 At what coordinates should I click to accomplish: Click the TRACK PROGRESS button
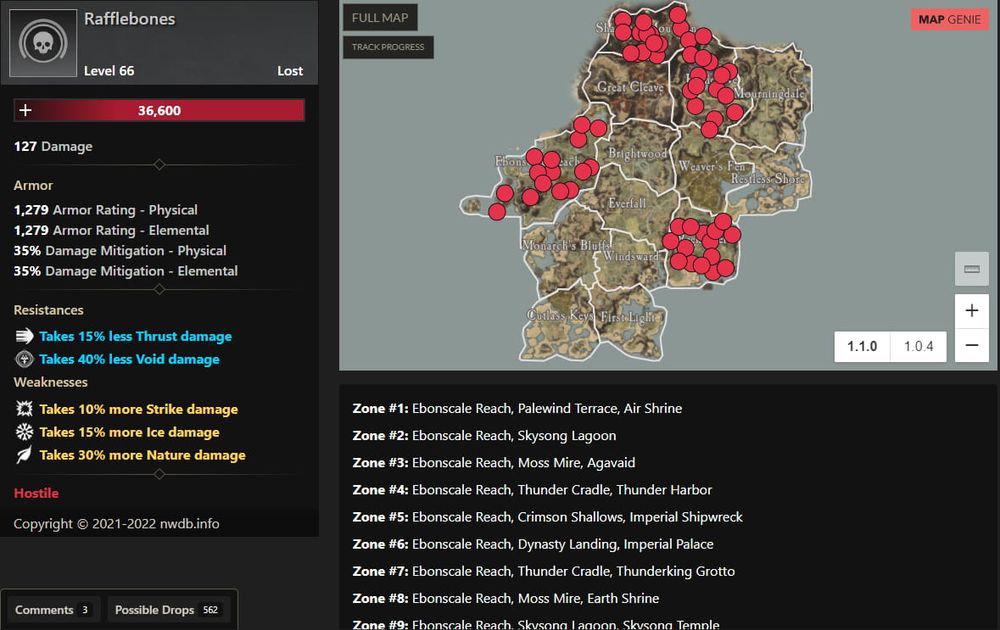point(388,47)
